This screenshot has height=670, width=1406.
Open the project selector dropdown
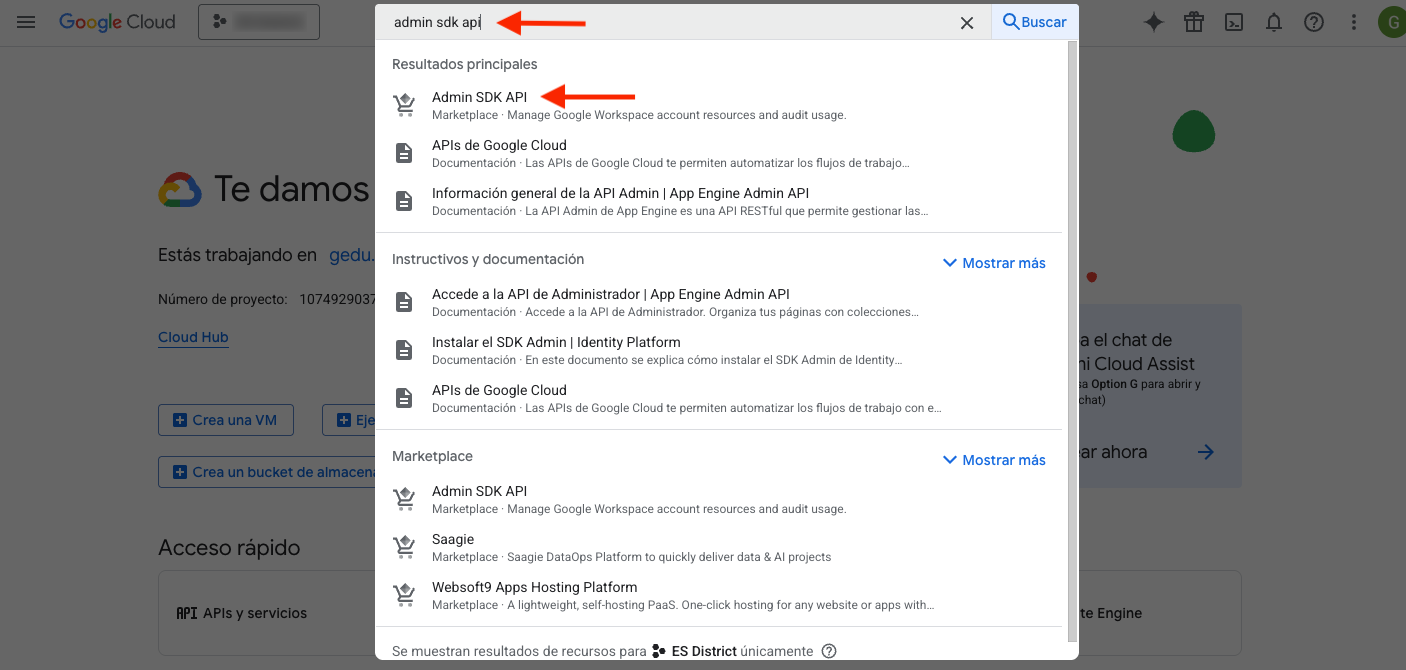tap(259, 22)
